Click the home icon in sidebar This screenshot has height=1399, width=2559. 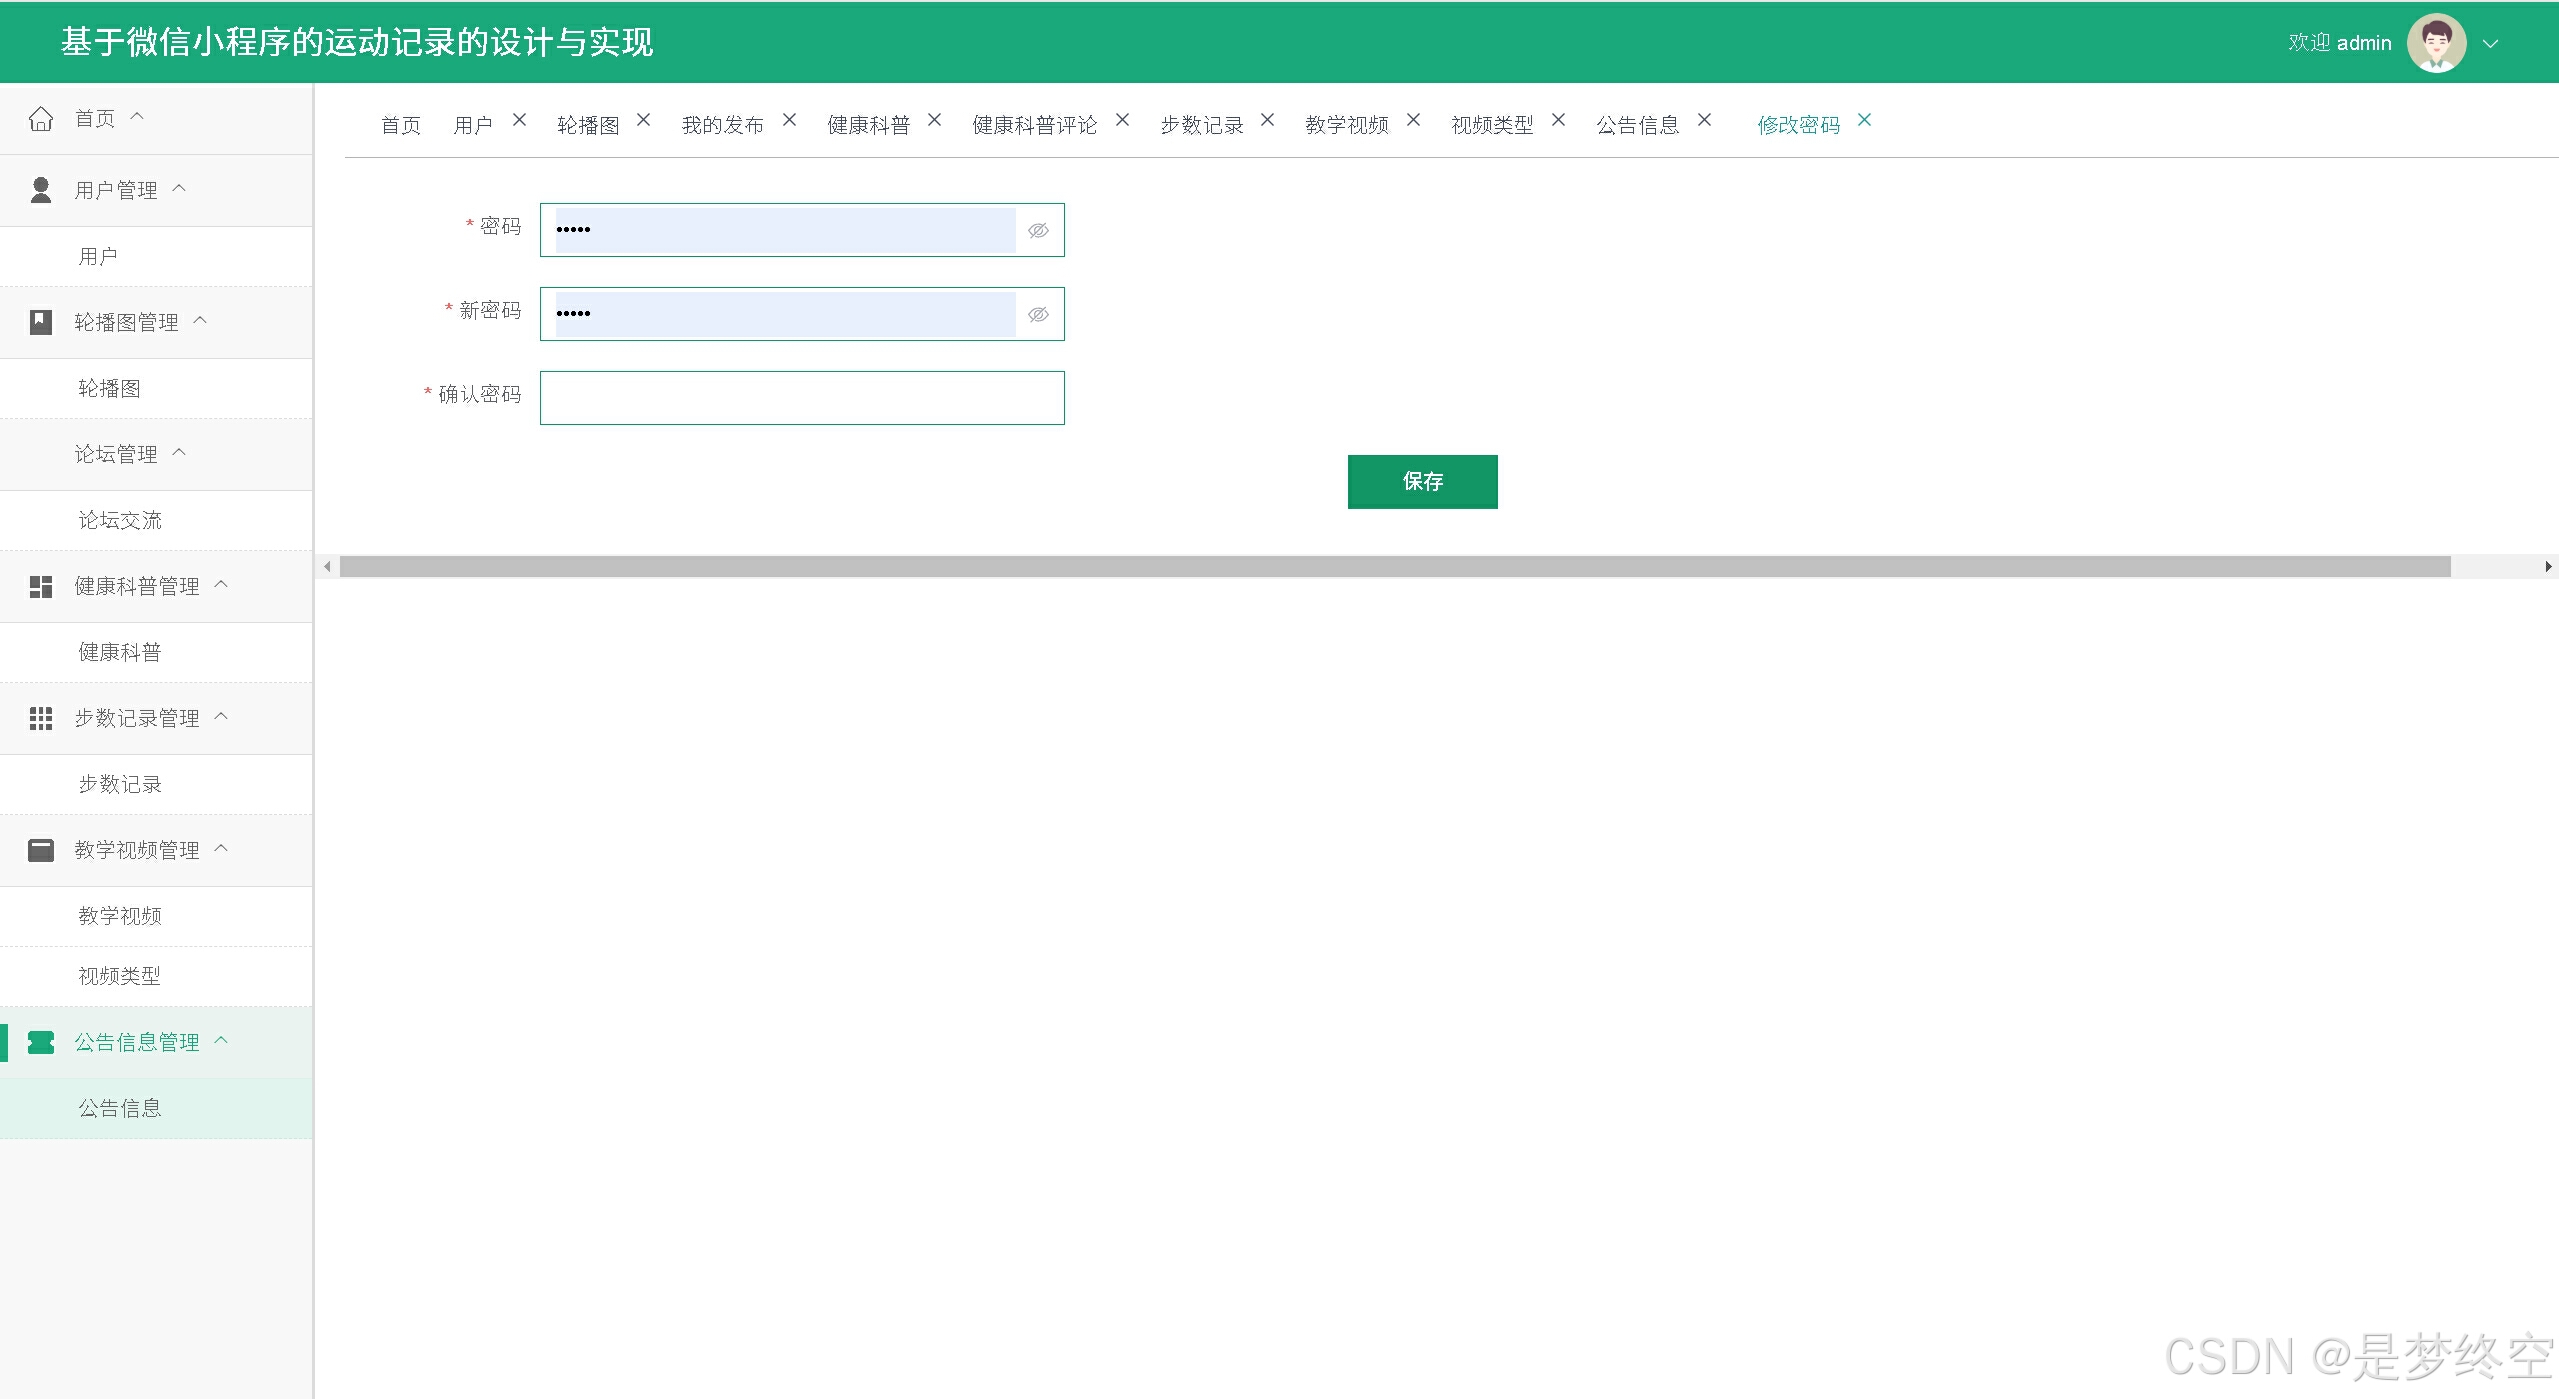point(41,119)
